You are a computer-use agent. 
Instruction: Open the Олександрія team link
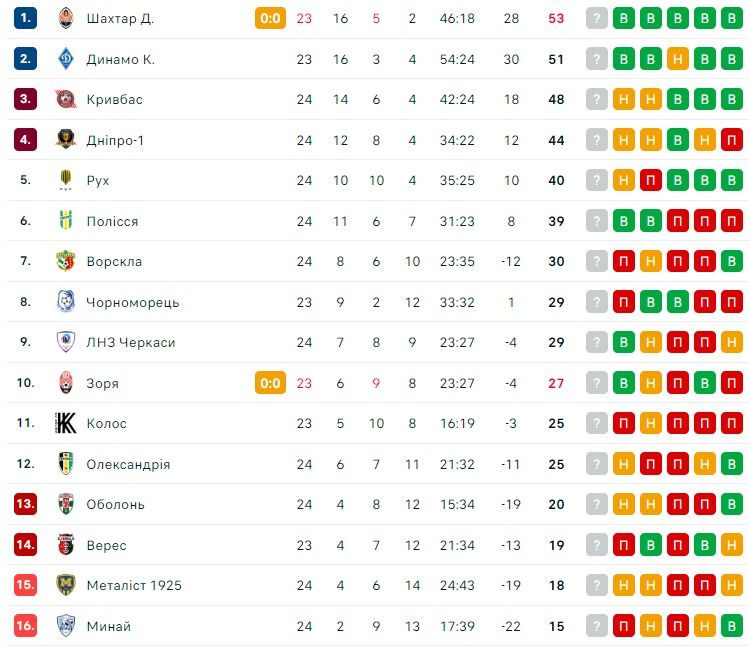(x=128, y=464)
